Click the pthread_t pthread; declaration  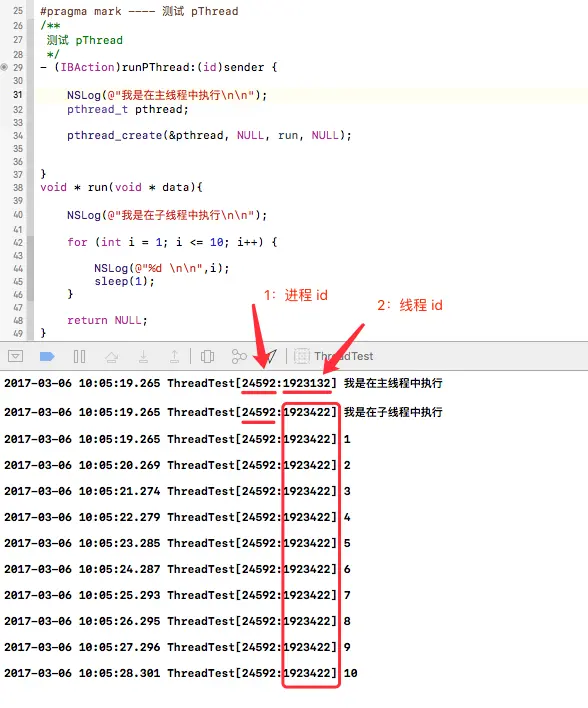[x=127, y=110]
